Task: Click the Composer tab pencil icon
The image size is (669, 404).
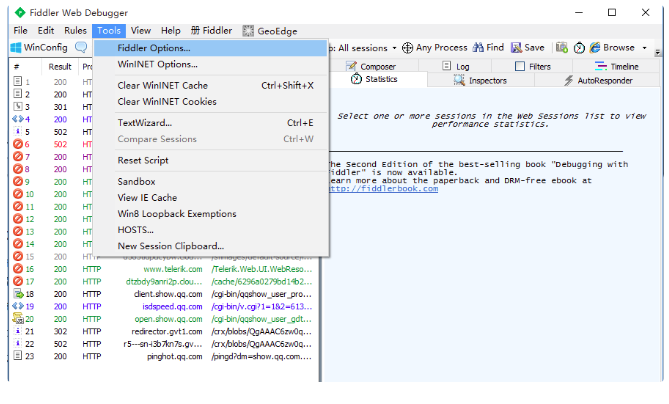Action: 351,66
